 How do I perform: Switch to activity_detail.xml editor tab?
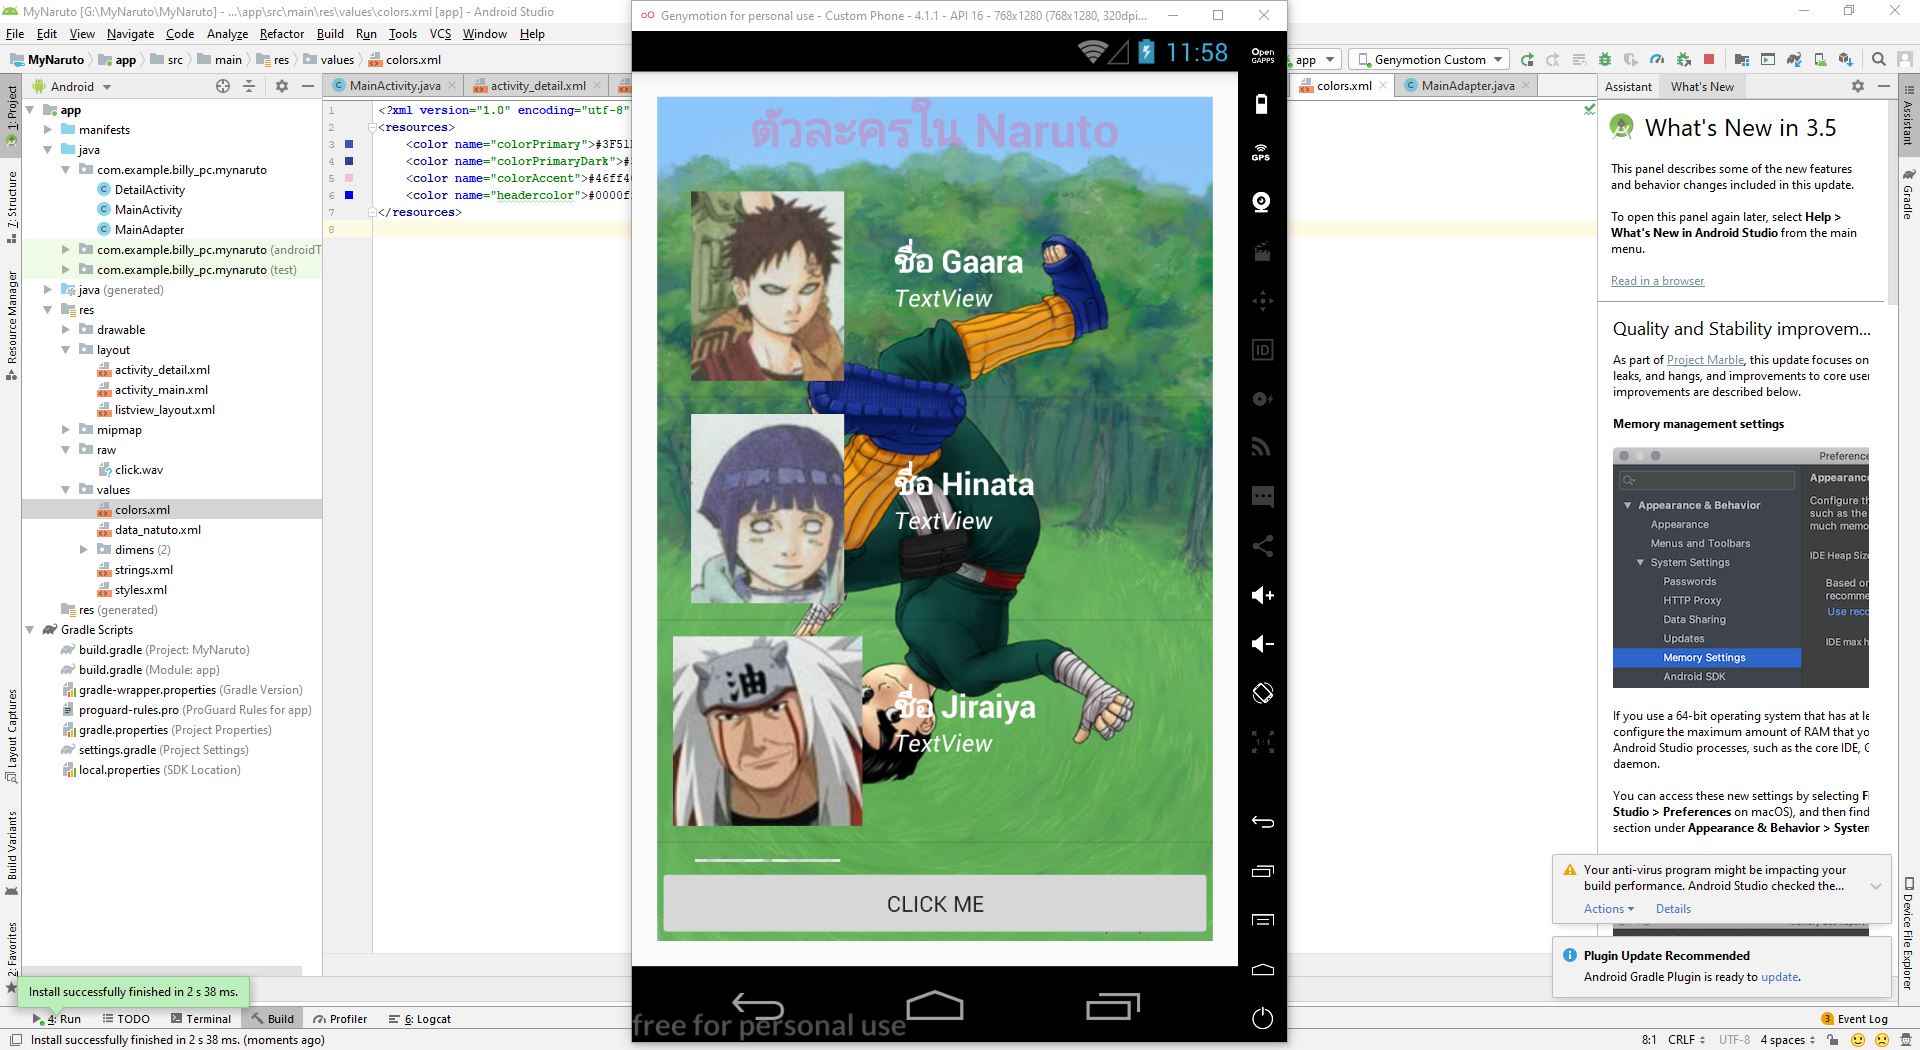(x=537, y=86)
